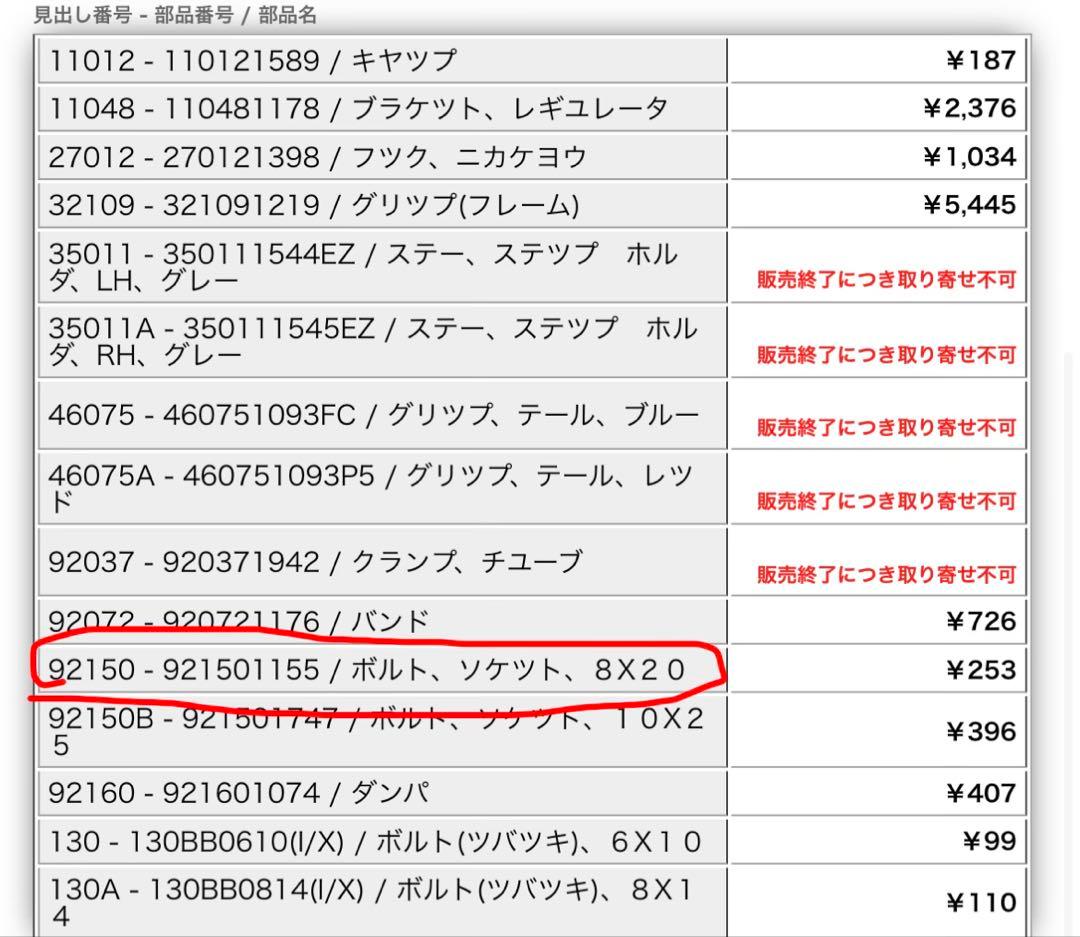Select the 46075A グリツプ、テール、レツド entry
Image resolution: width=1080 pixels, height=937 pixels.
point(382,488)
